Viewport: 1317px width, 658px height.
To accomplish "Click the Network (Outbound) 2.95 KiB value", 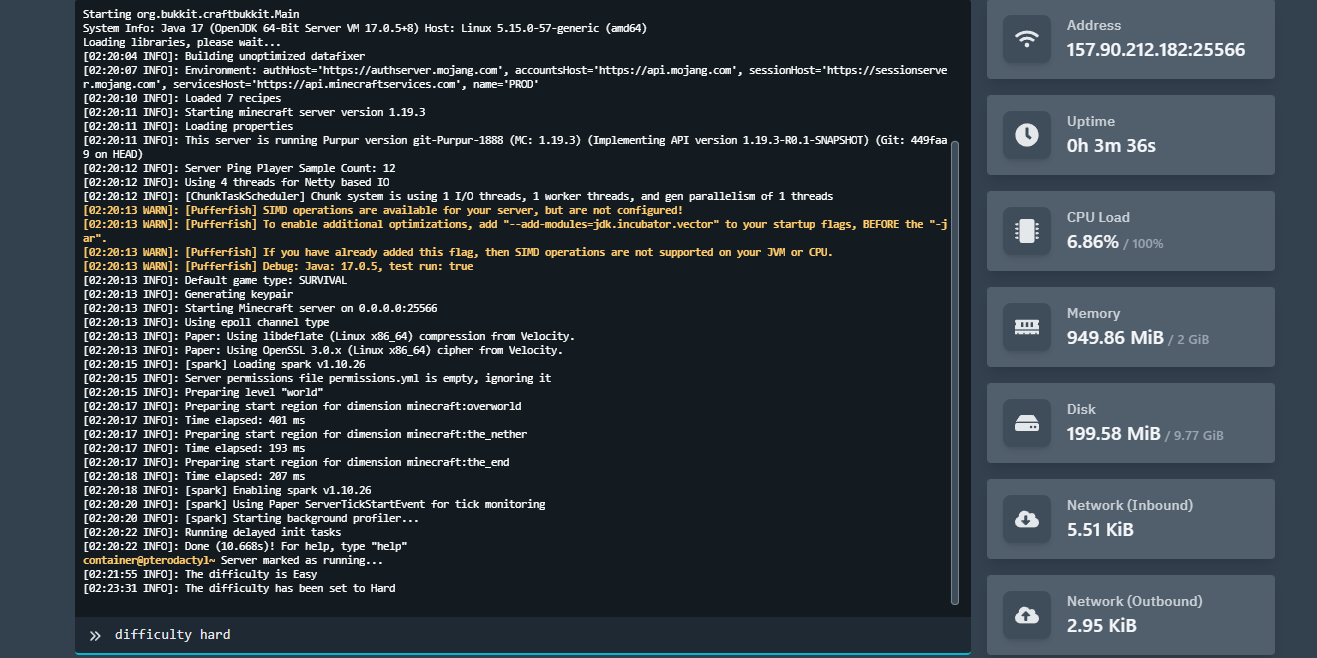I will pos(1101,626).
